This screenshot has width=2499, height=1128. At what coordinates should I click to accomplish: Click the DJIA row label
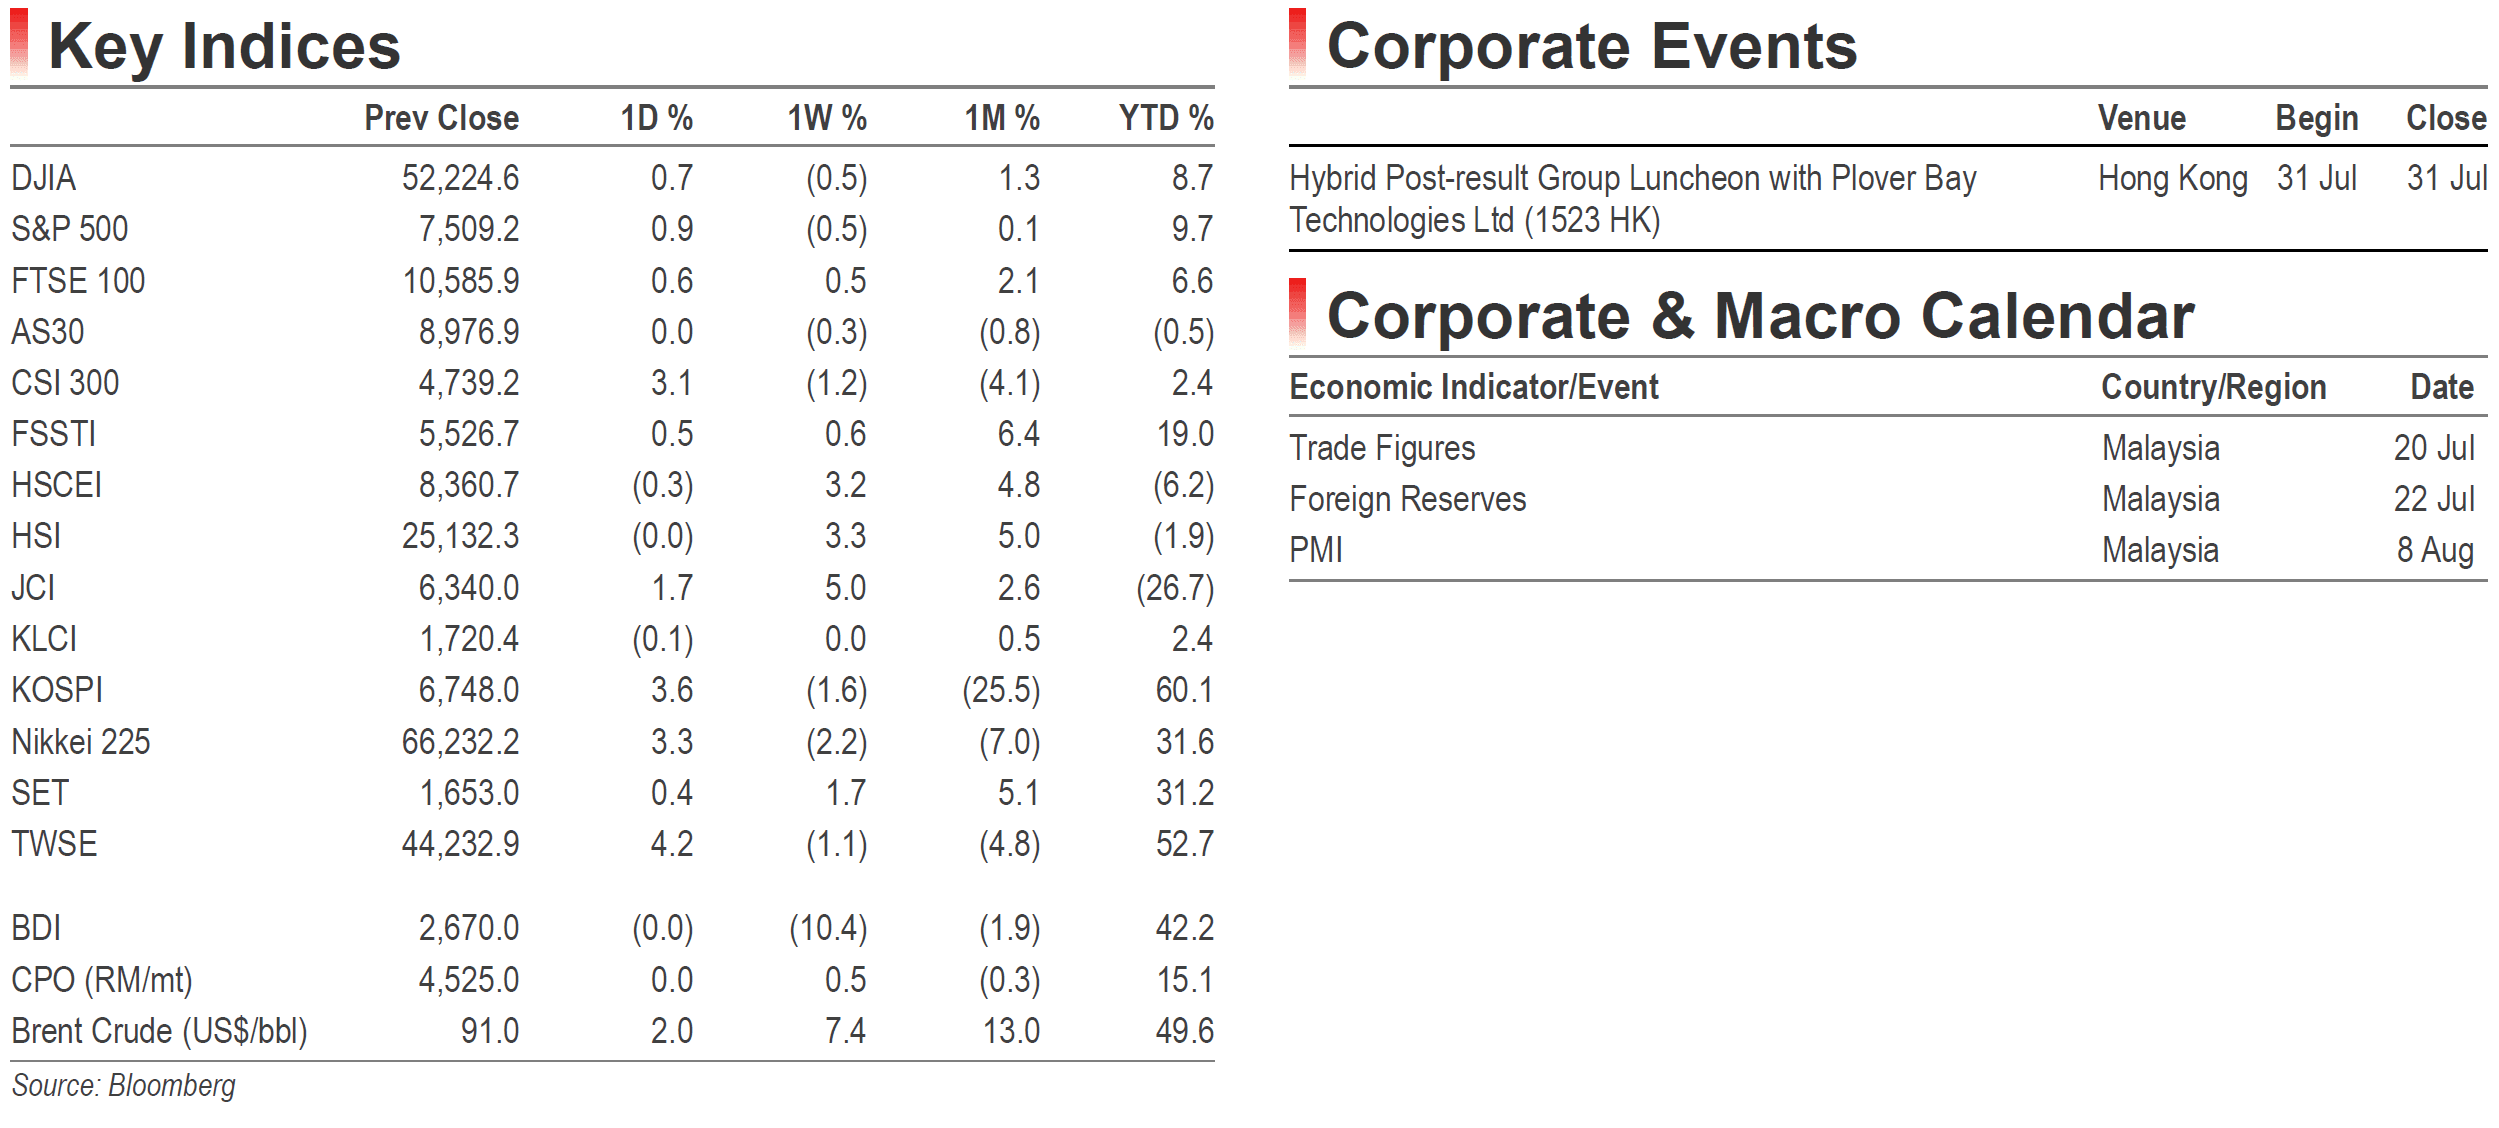click(43, 178)
